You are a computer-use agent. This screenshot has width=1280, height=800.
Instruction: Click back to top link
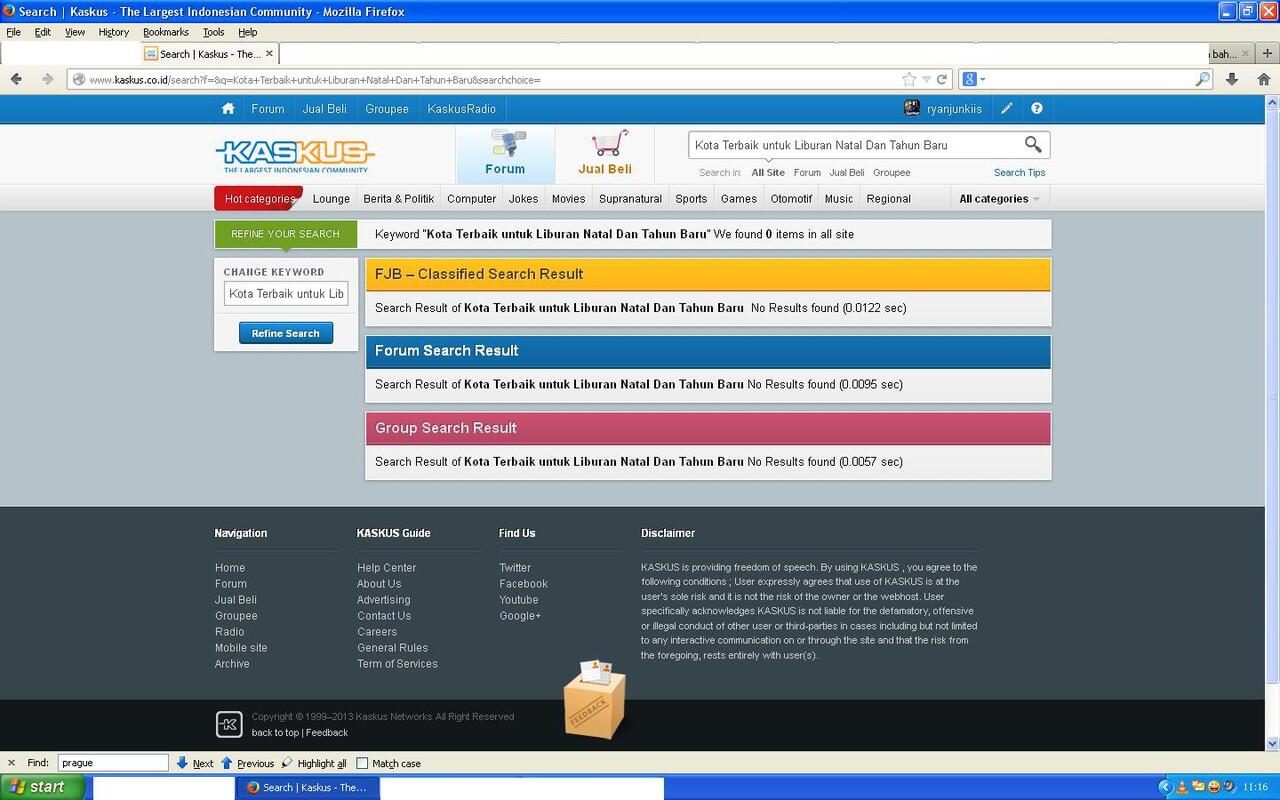tap(275, 733)
